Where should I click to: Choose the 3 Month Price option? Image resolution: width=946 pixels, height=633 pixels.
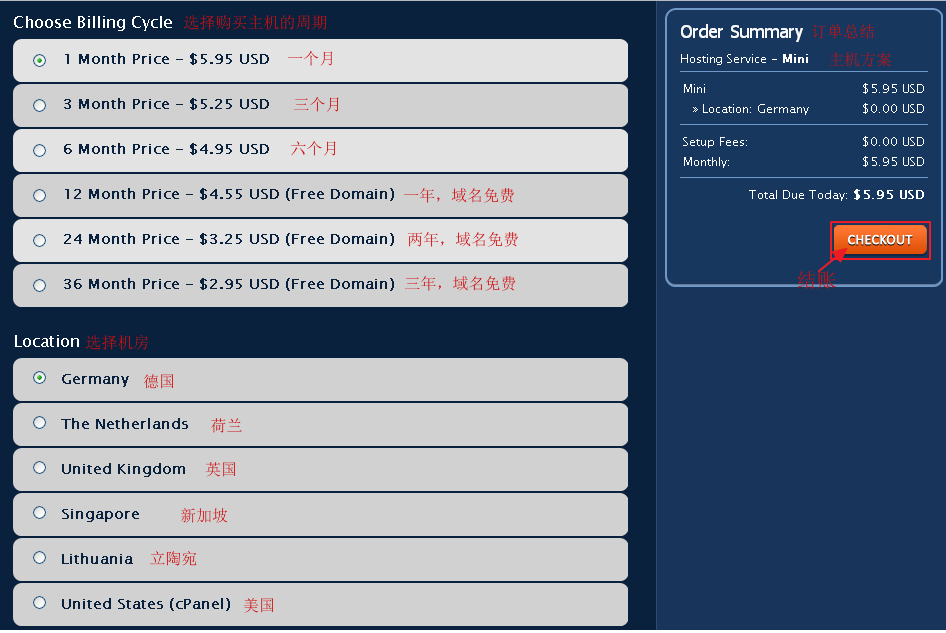[x=40, y=105]
